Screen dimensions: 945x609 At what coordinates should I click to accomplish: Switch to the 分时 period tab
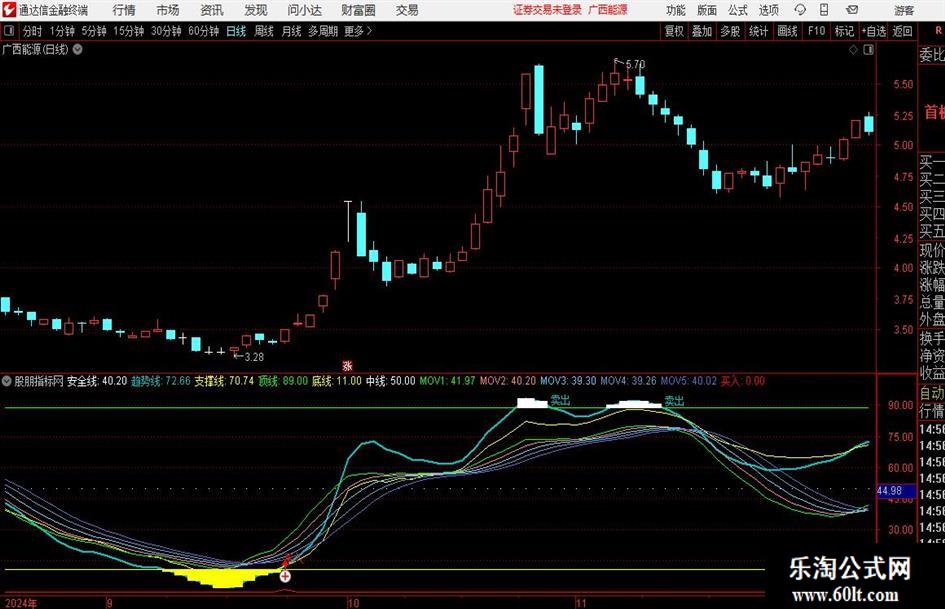[x=32, y=31]
